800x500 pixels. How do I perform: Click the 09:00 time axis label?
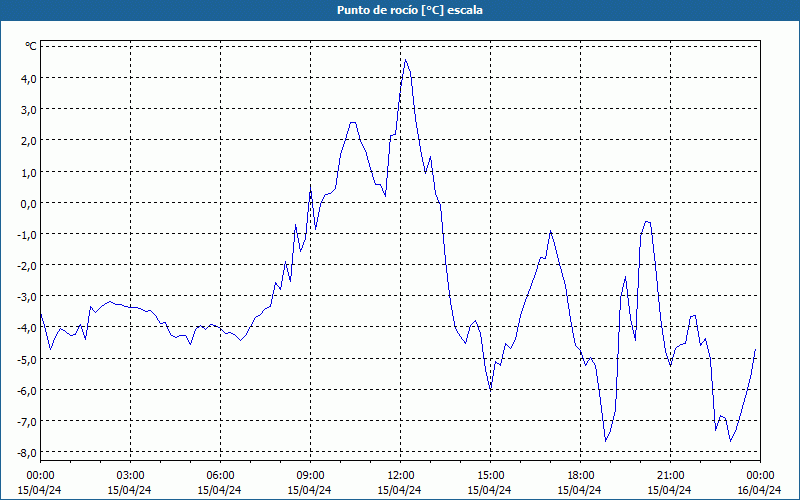click(x=310, y=476)
